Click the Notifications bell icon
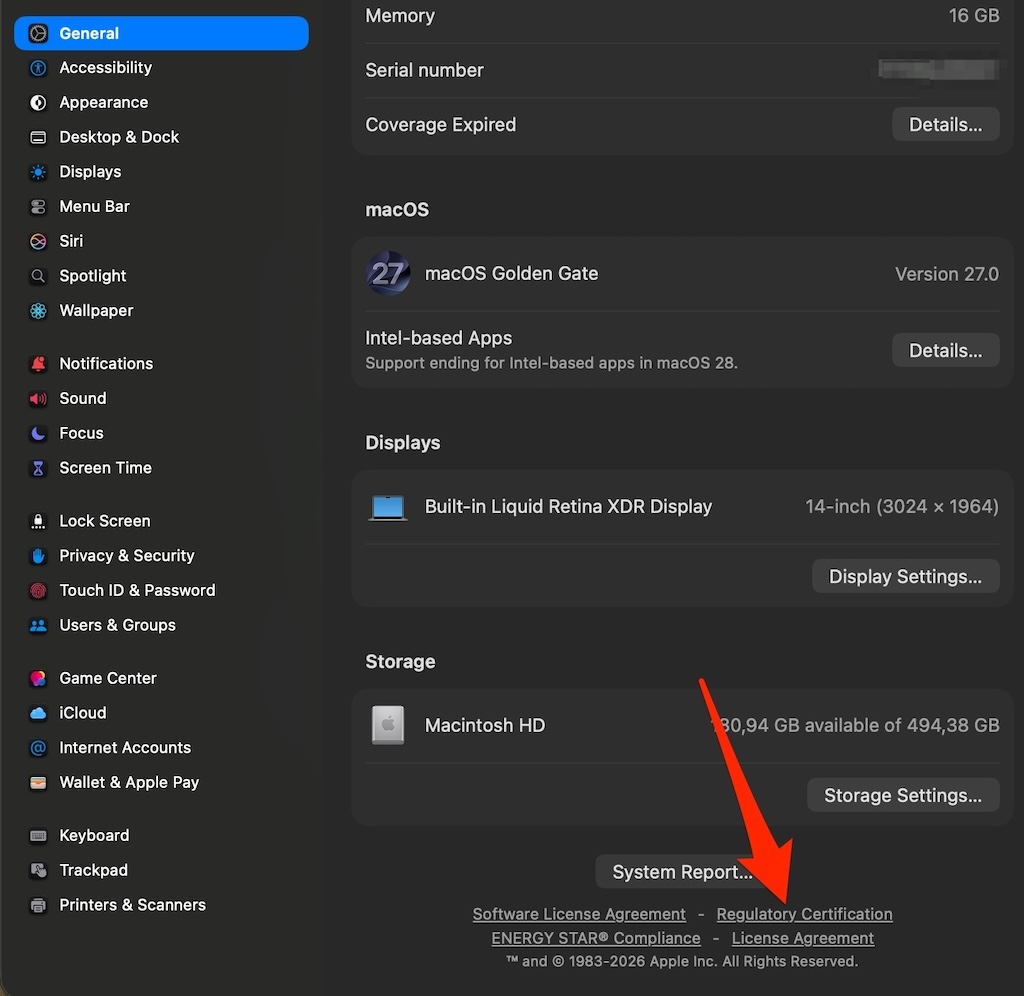 click(x=39, y=364)
